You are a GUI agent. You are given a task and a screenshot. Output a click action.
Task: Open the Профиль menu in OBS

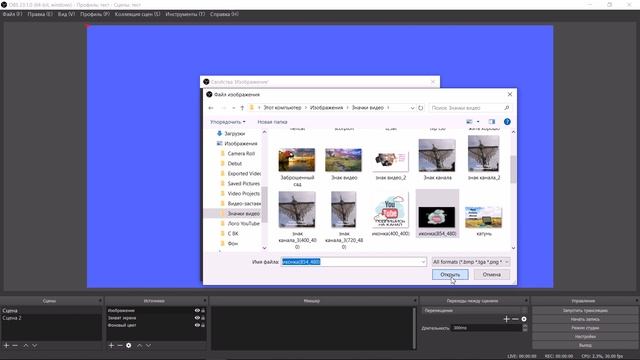(95, 14)
